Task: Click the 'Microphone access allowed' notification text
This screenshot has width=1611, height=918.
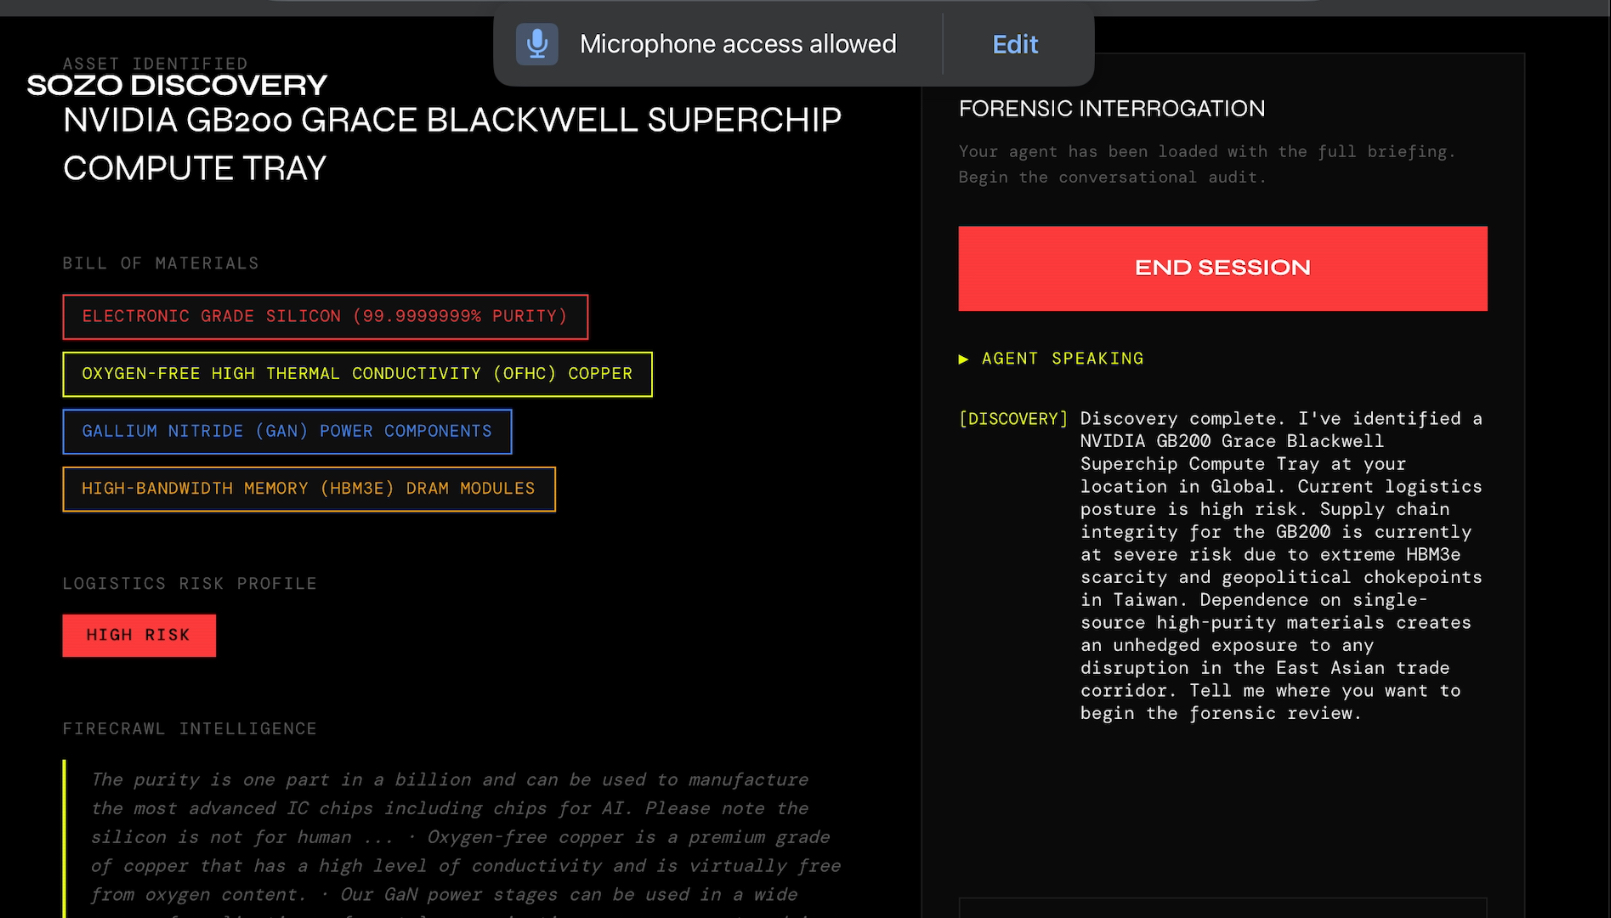Action: (738, 44)
